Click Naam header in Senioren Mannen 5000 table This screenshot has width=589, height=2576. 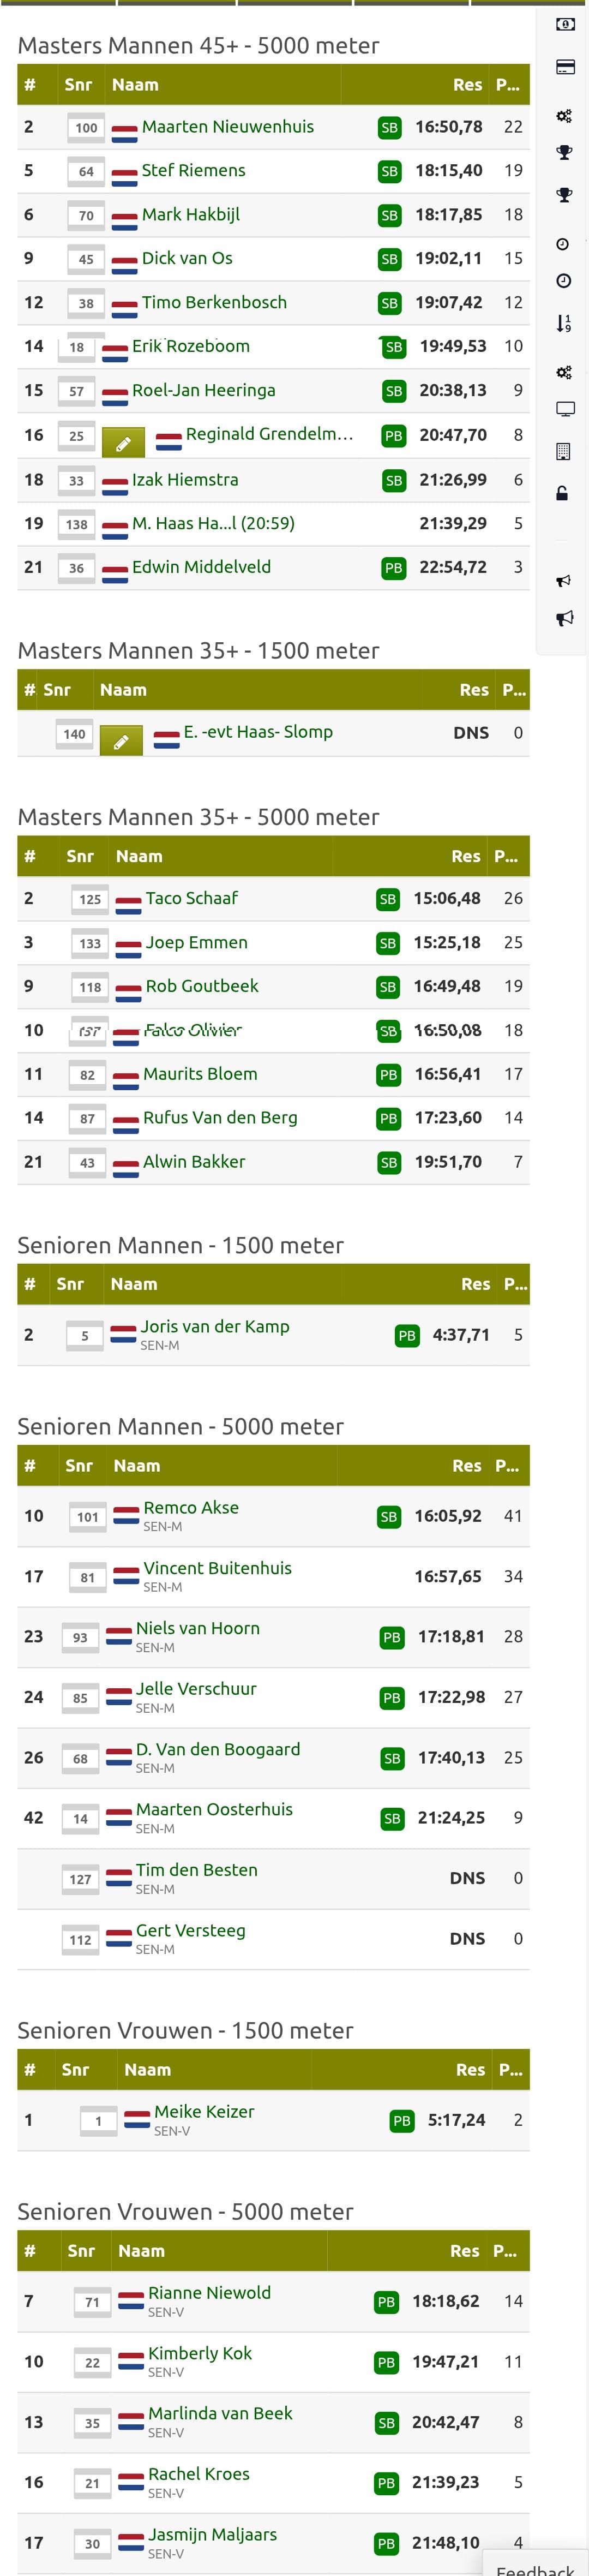[x=137, y=1465]
